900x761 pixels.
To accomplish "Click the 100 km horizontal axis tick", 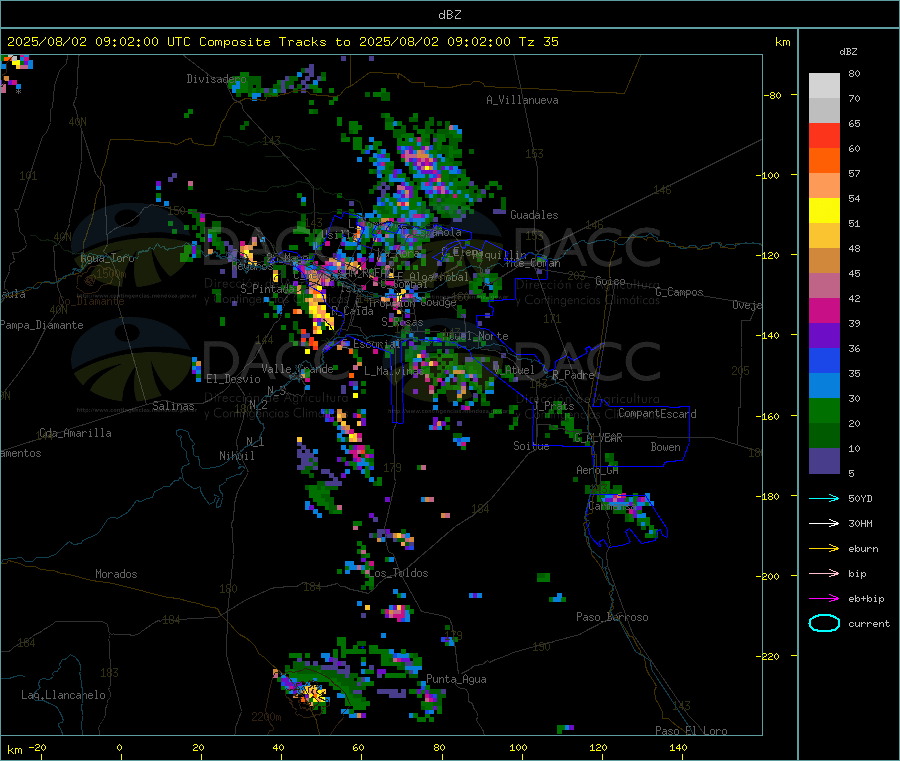I will 518,747.
